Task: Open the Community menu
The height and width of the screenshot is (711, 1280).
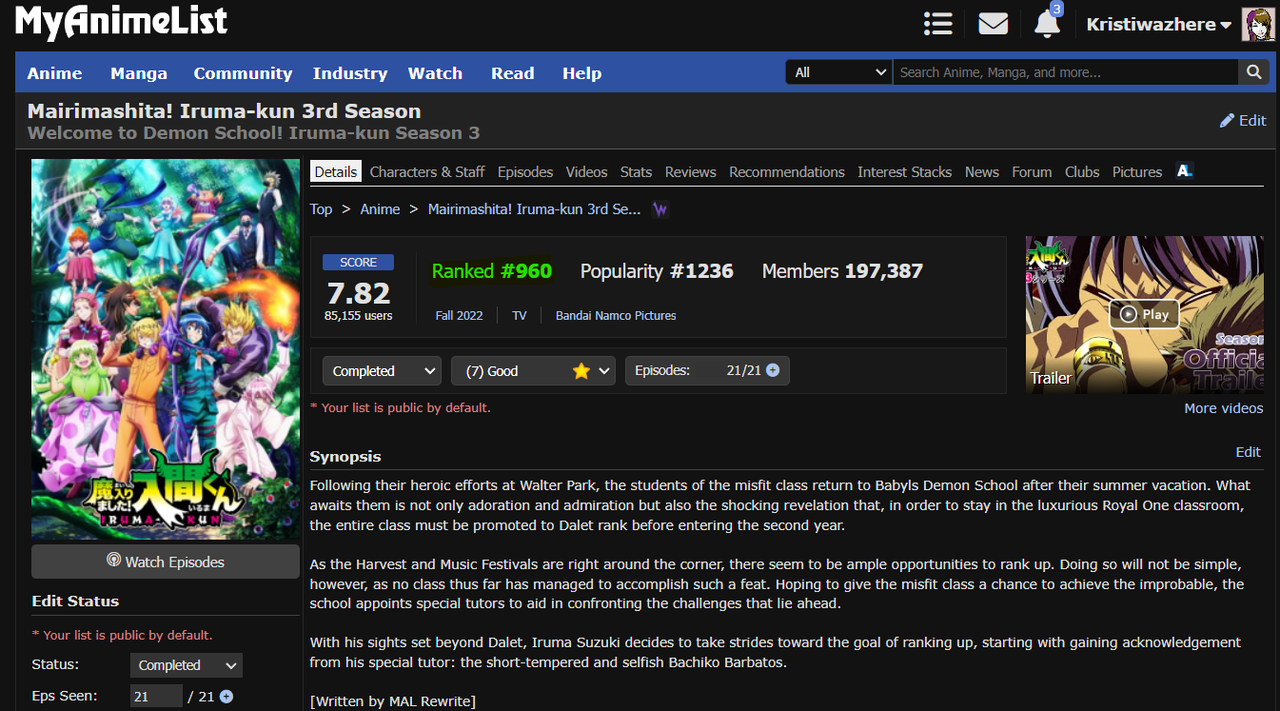Action: pyautogui.click(x=243, y=73)
